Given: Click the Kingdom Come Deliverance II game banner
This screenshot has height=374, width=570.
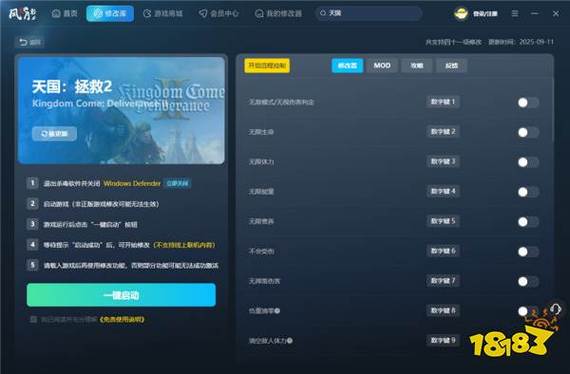Looking at the screenshot, I should point(121,110).
